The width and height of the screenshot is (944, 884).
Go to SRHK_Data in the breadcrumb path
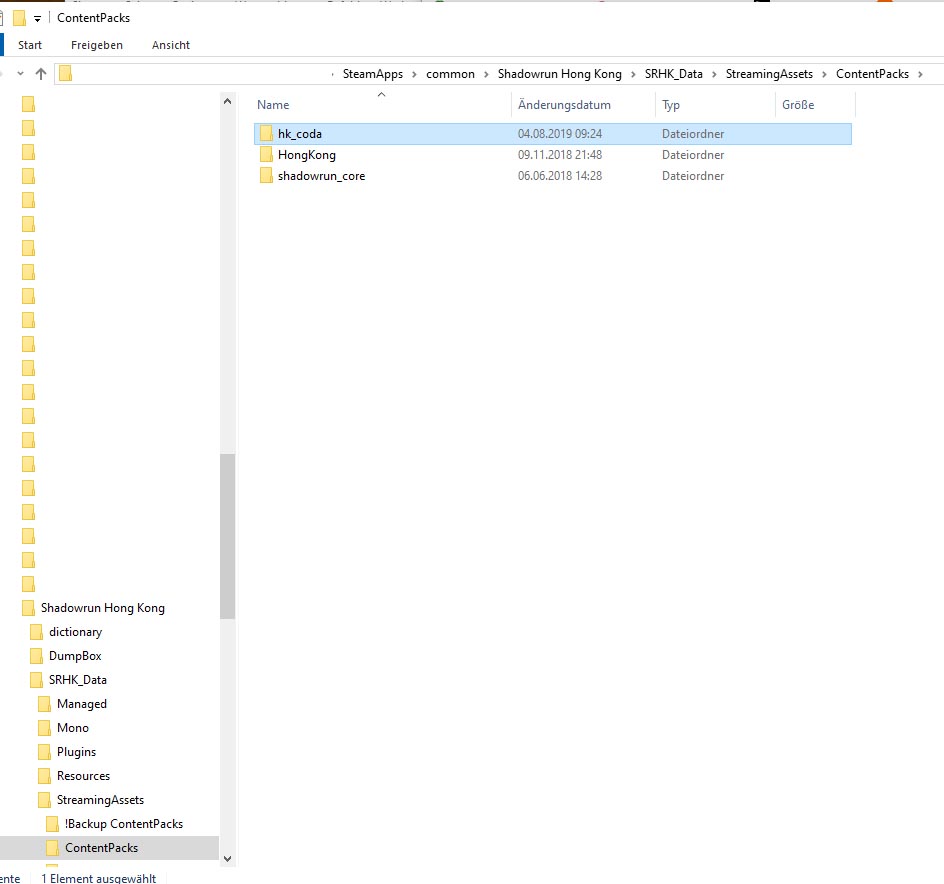674,74
